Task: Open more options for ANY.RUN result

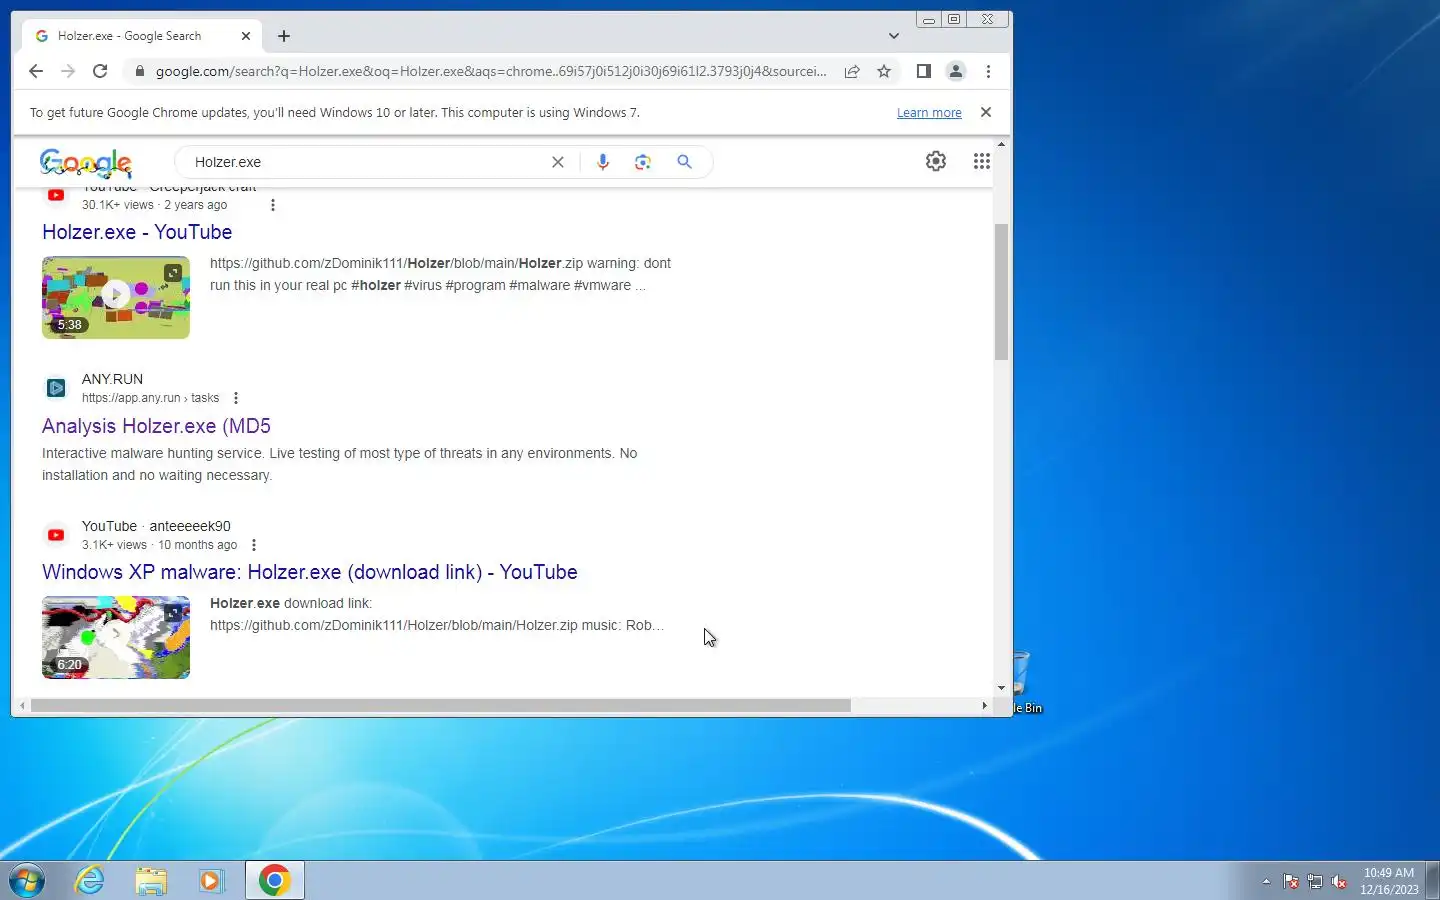Action: 236,398
